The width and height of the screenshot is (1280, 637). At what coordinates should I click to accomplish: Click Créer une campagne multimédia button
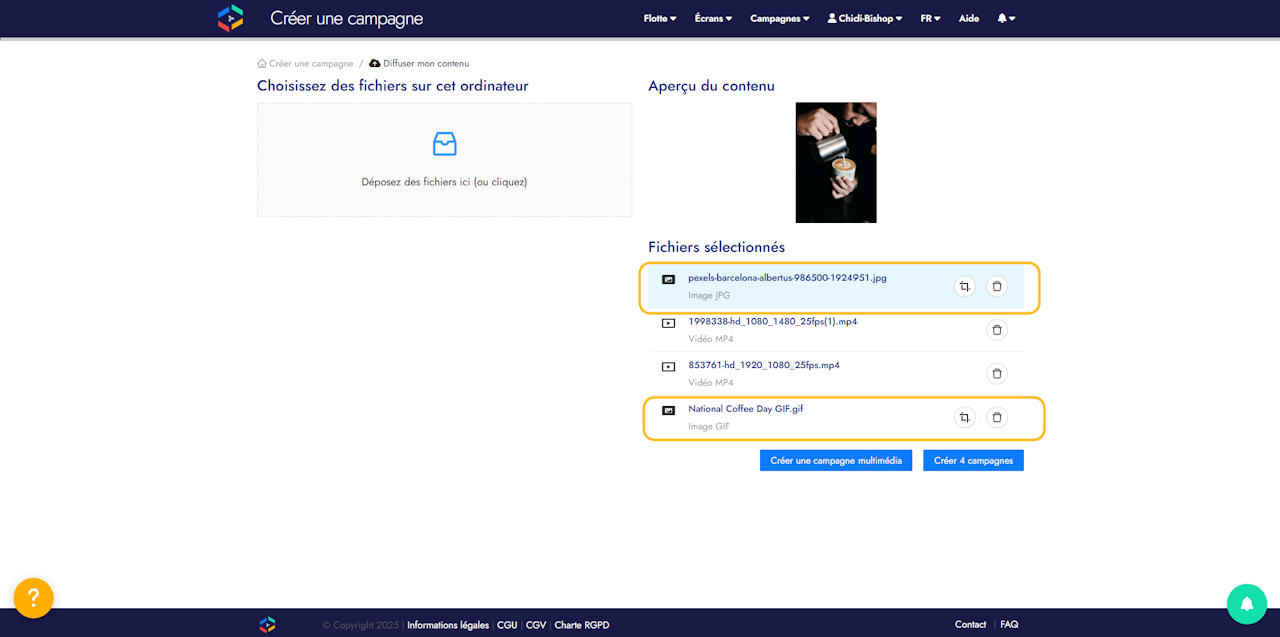836,460
